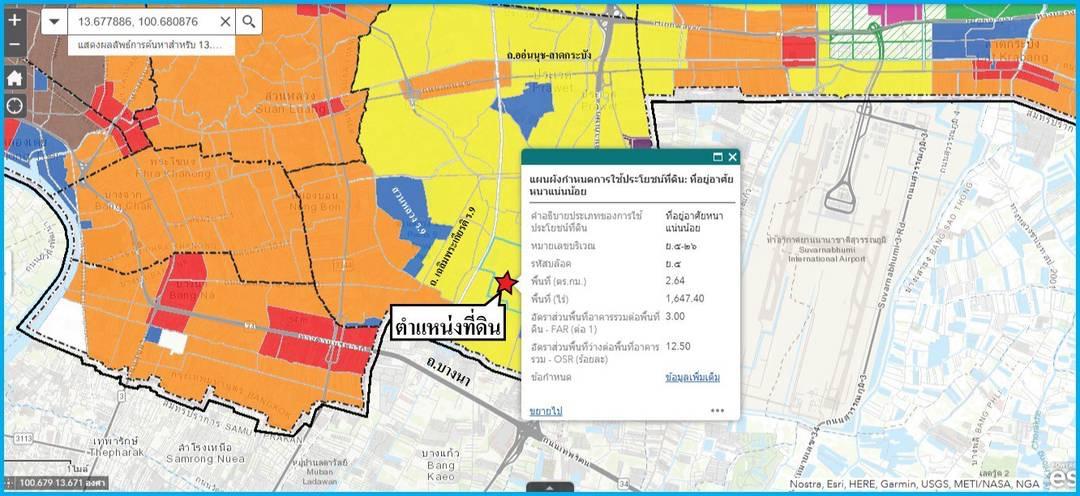Click the popup value 1,647.40
1080x496 pixels.
[685, 298]
